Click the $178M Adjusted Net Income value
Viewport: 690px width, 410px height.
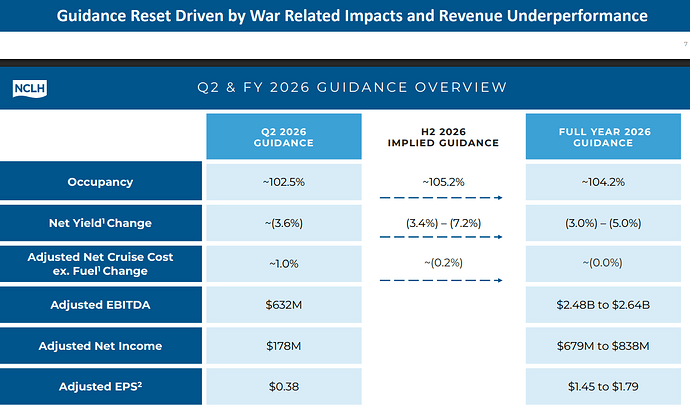[x=284, y=346]
